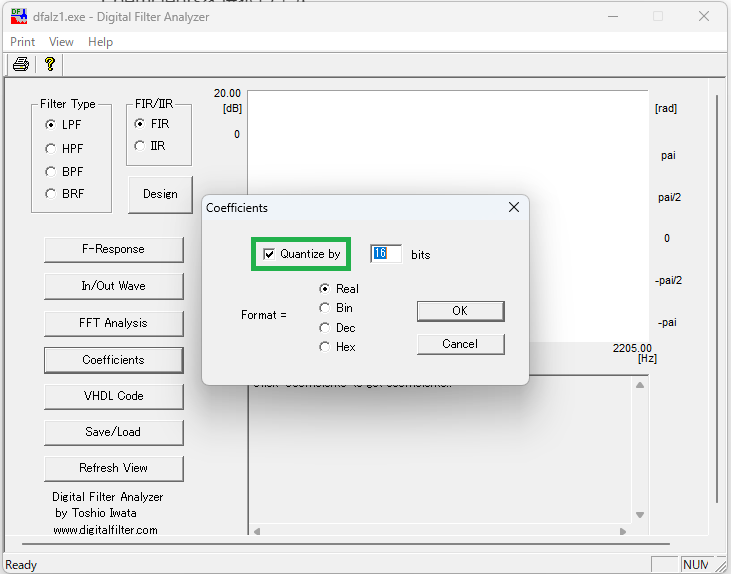Open the View menu
The width and height of the screenshot is (731, 574).
click(x=61, y=42)
